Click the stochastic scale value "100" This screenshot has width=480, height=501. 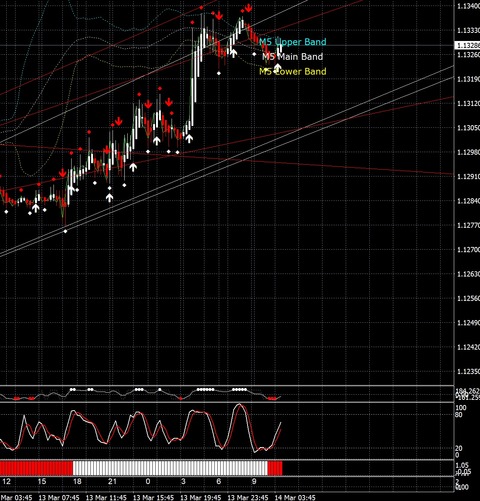click(x=461, y=408)
